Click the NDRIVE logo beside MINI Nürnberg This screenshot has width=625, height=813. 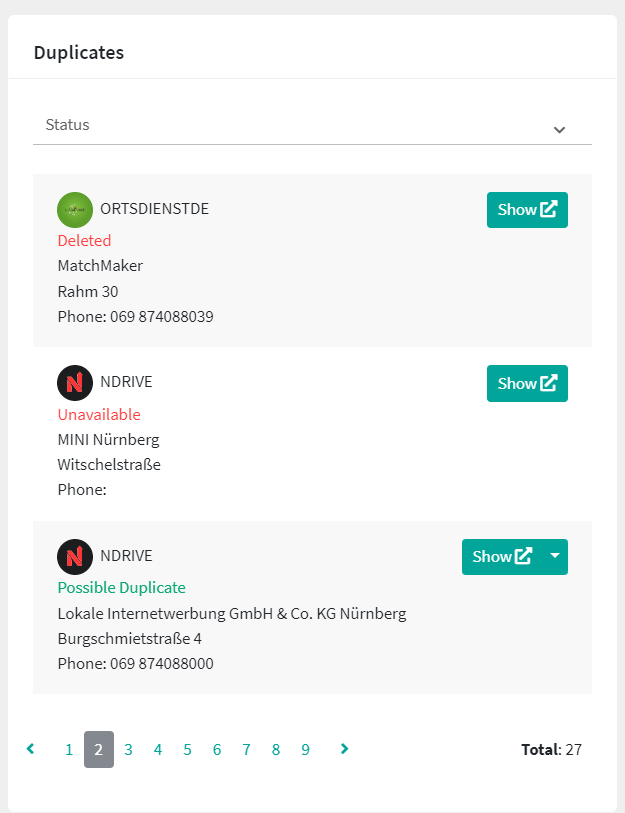(75, 383)
